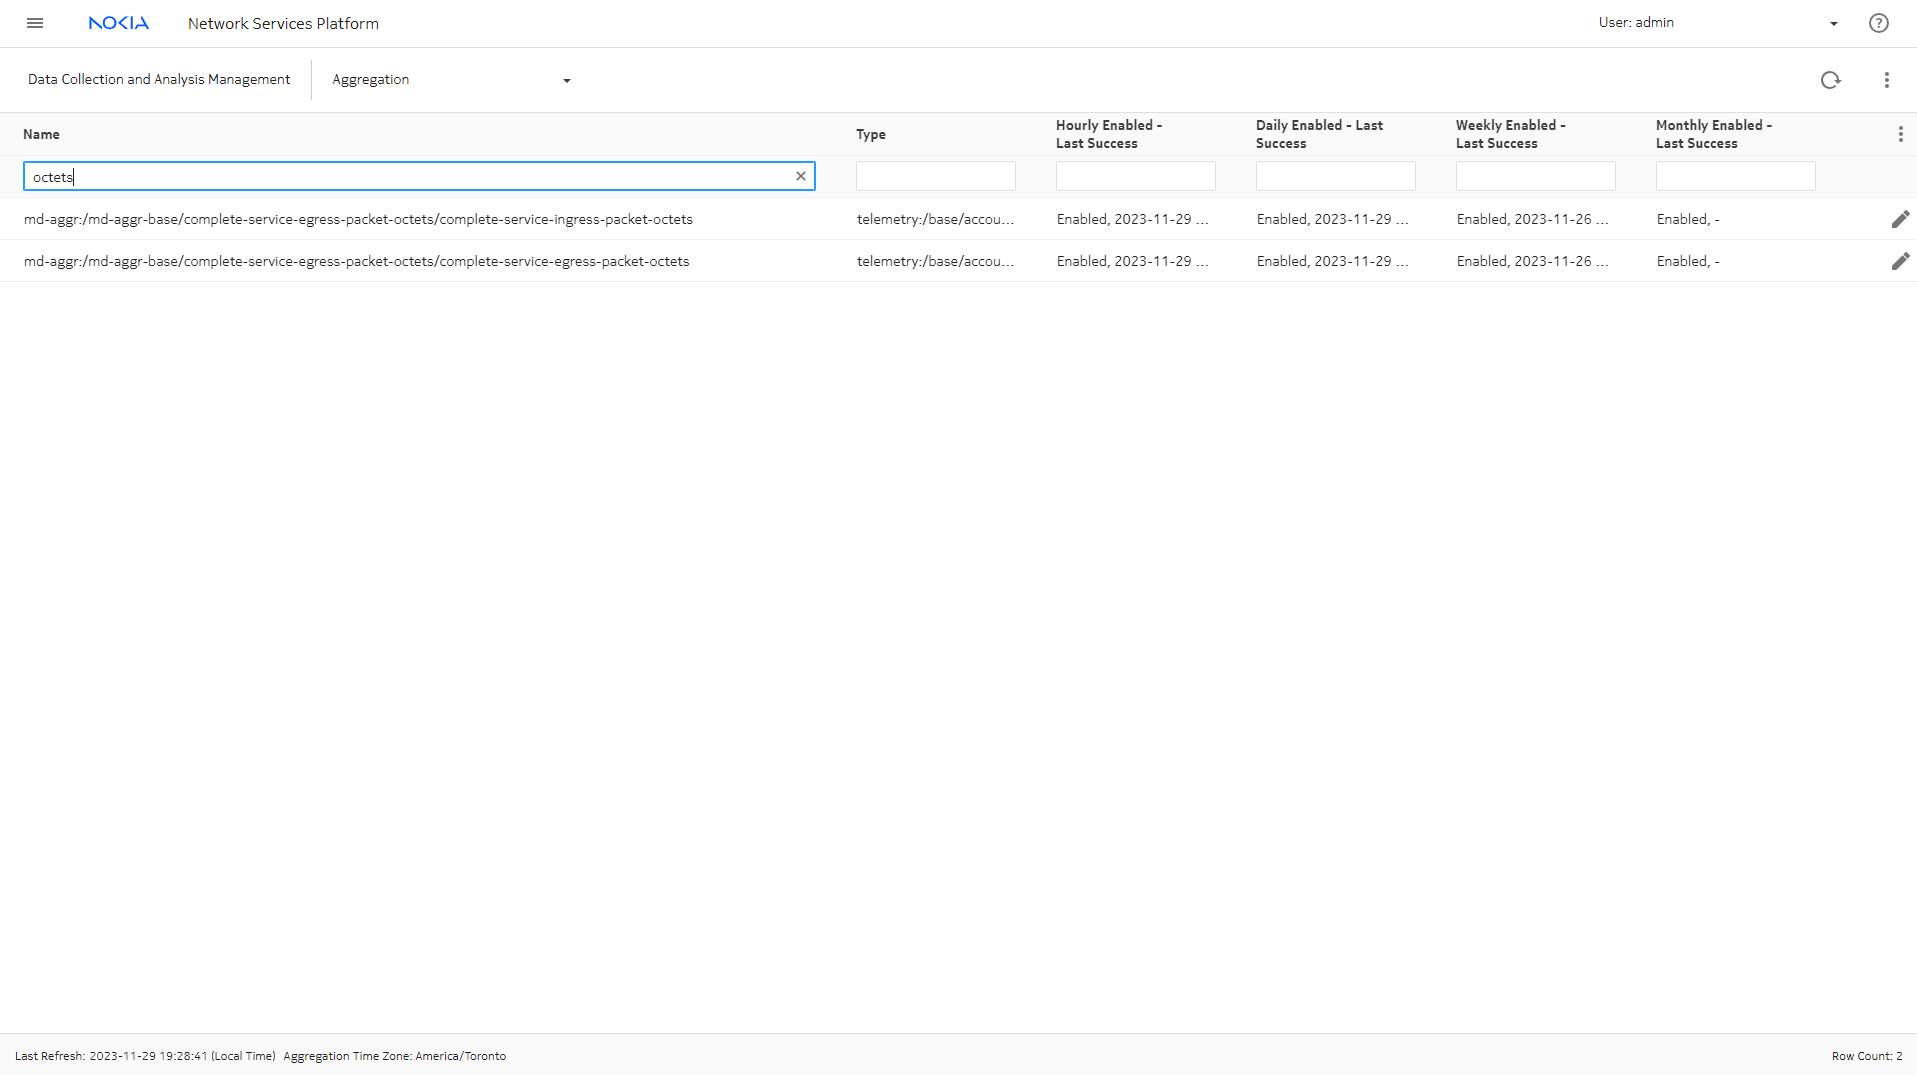Focus the Hourly Enabled filter field

(1135, 176)
